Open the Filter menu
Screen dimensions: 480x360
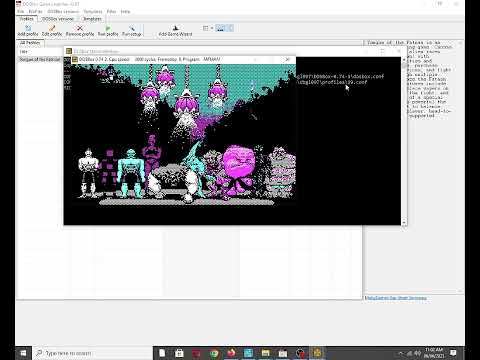(x=111, y=11)
